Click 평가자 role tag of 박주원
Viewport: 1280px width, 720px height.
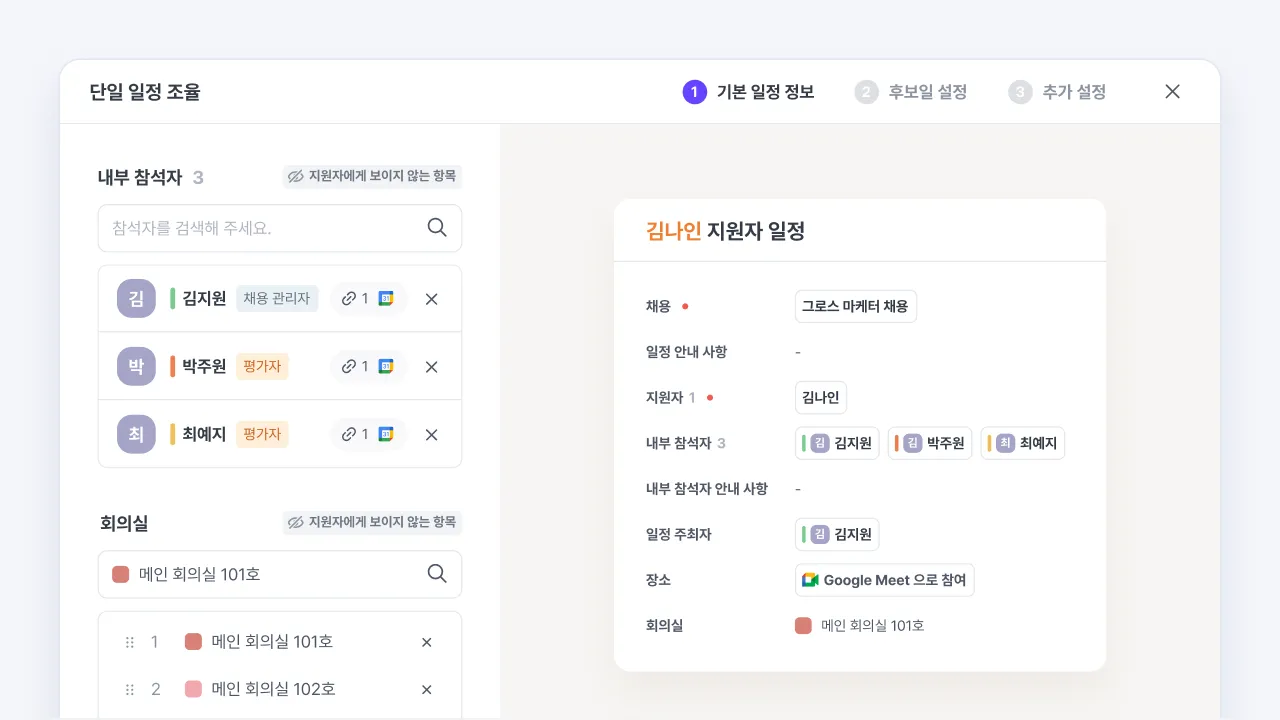click(262, 366)
